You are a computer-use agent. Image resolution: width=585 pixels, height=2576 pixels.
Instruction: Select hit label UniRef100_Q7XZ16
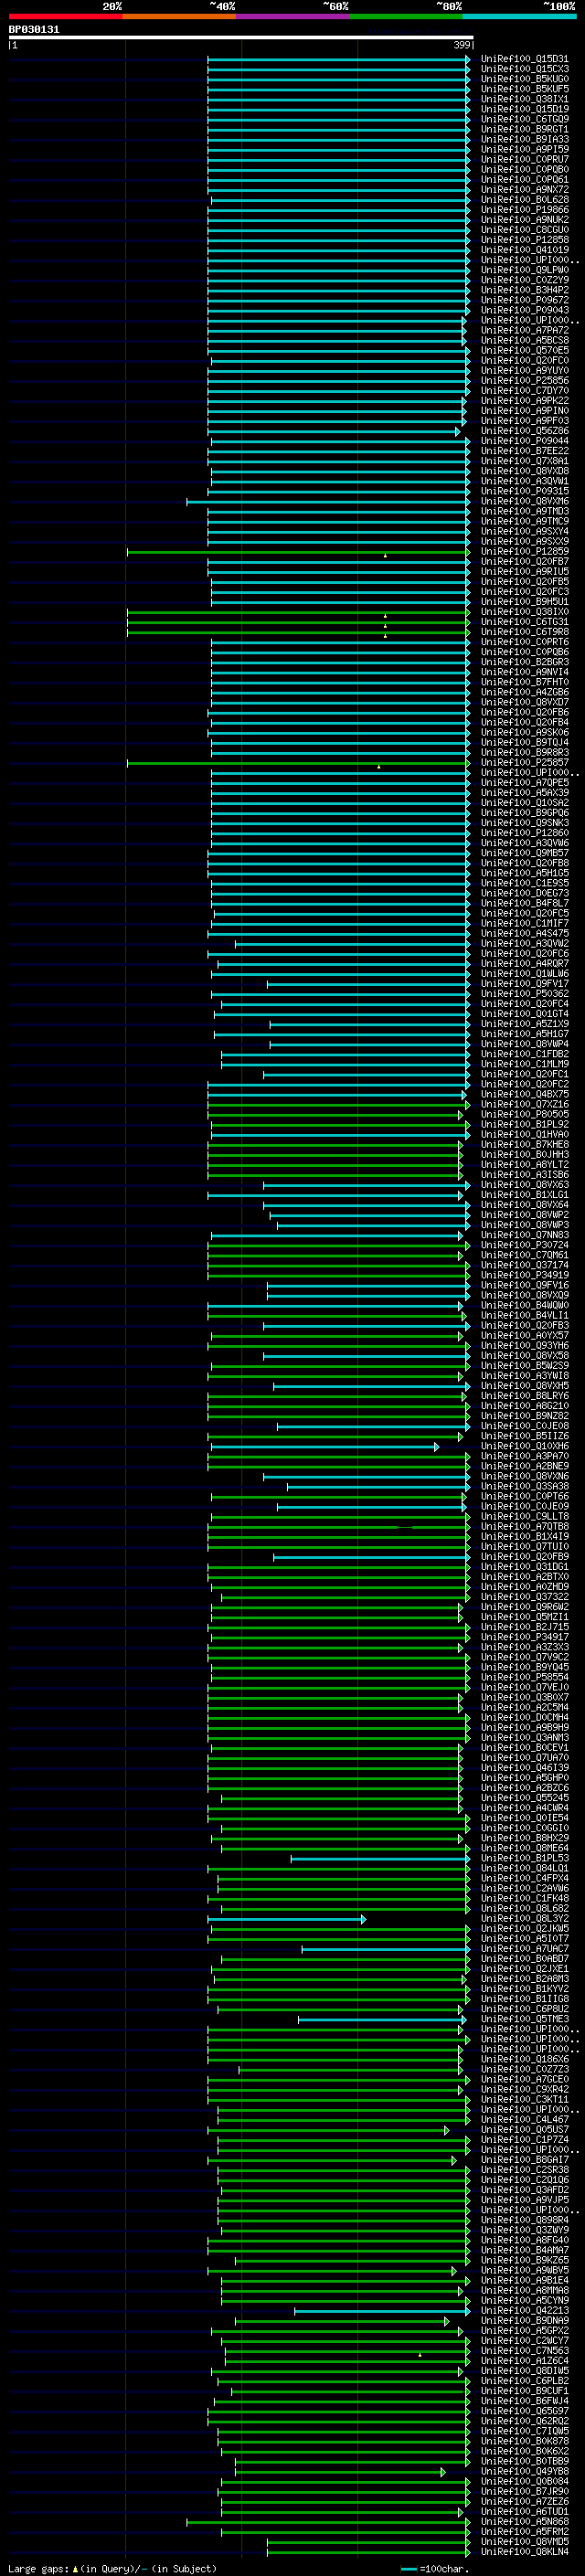click(525, 1105)
